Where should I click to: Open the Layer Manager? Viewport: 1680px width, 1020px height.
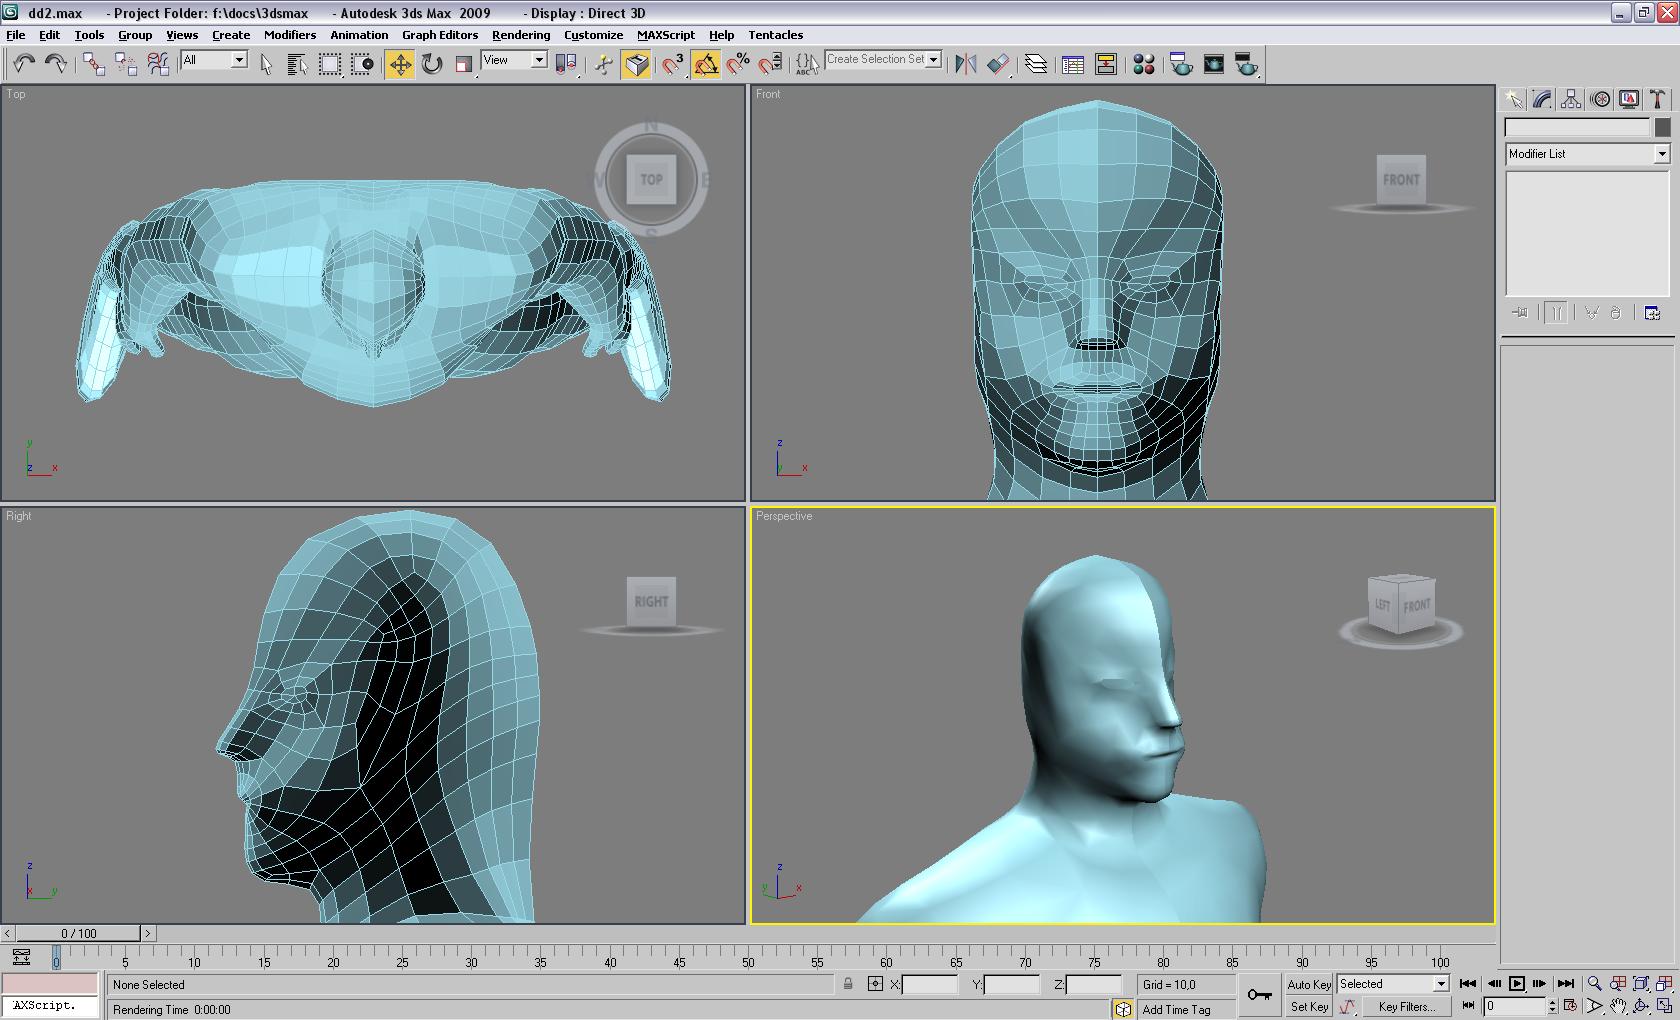[x=1036, y=64]
